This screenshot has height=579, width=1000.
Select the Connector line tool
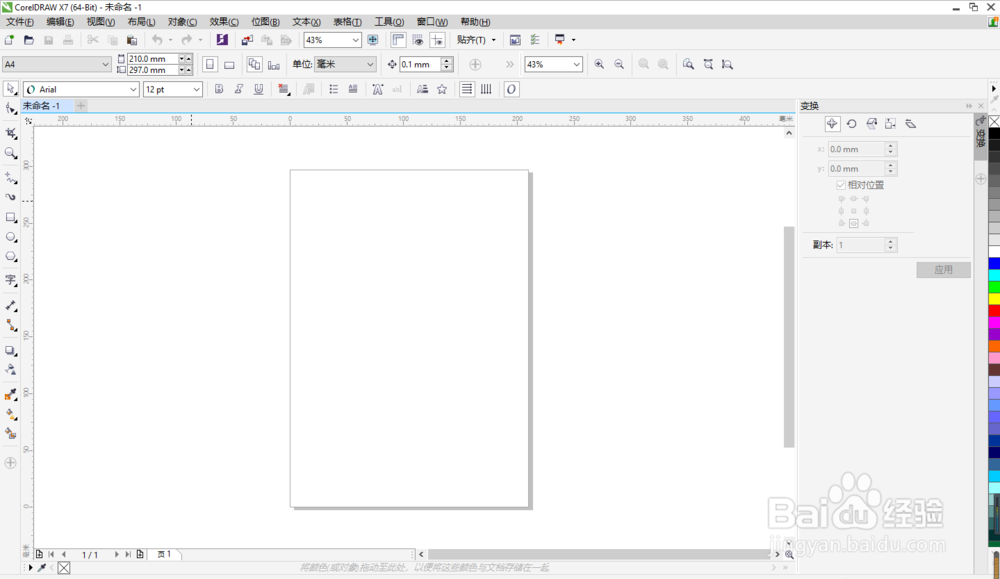click(11, 325)
